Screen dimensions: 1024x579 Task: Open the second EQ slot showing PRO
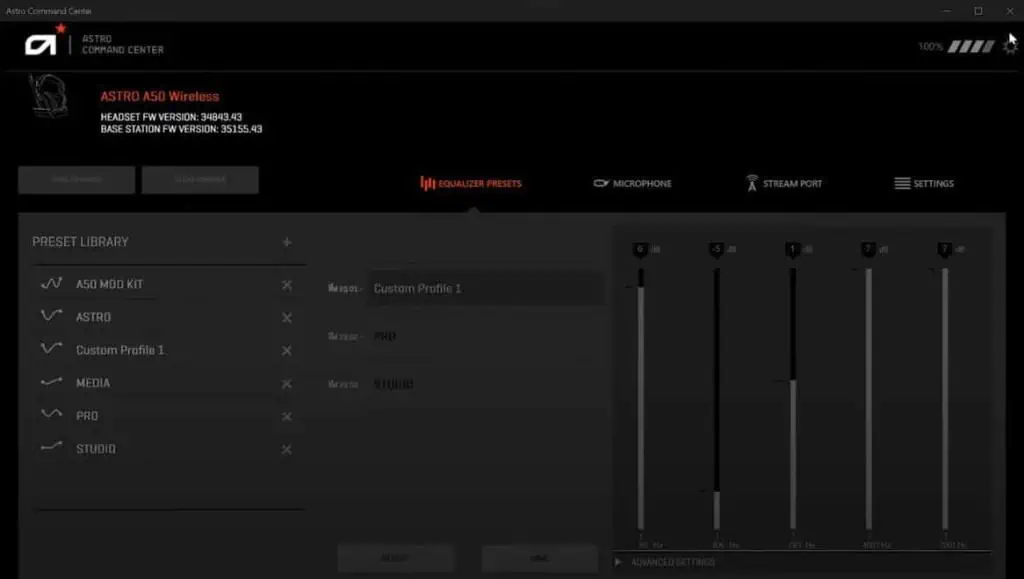[x=485, y=336]
